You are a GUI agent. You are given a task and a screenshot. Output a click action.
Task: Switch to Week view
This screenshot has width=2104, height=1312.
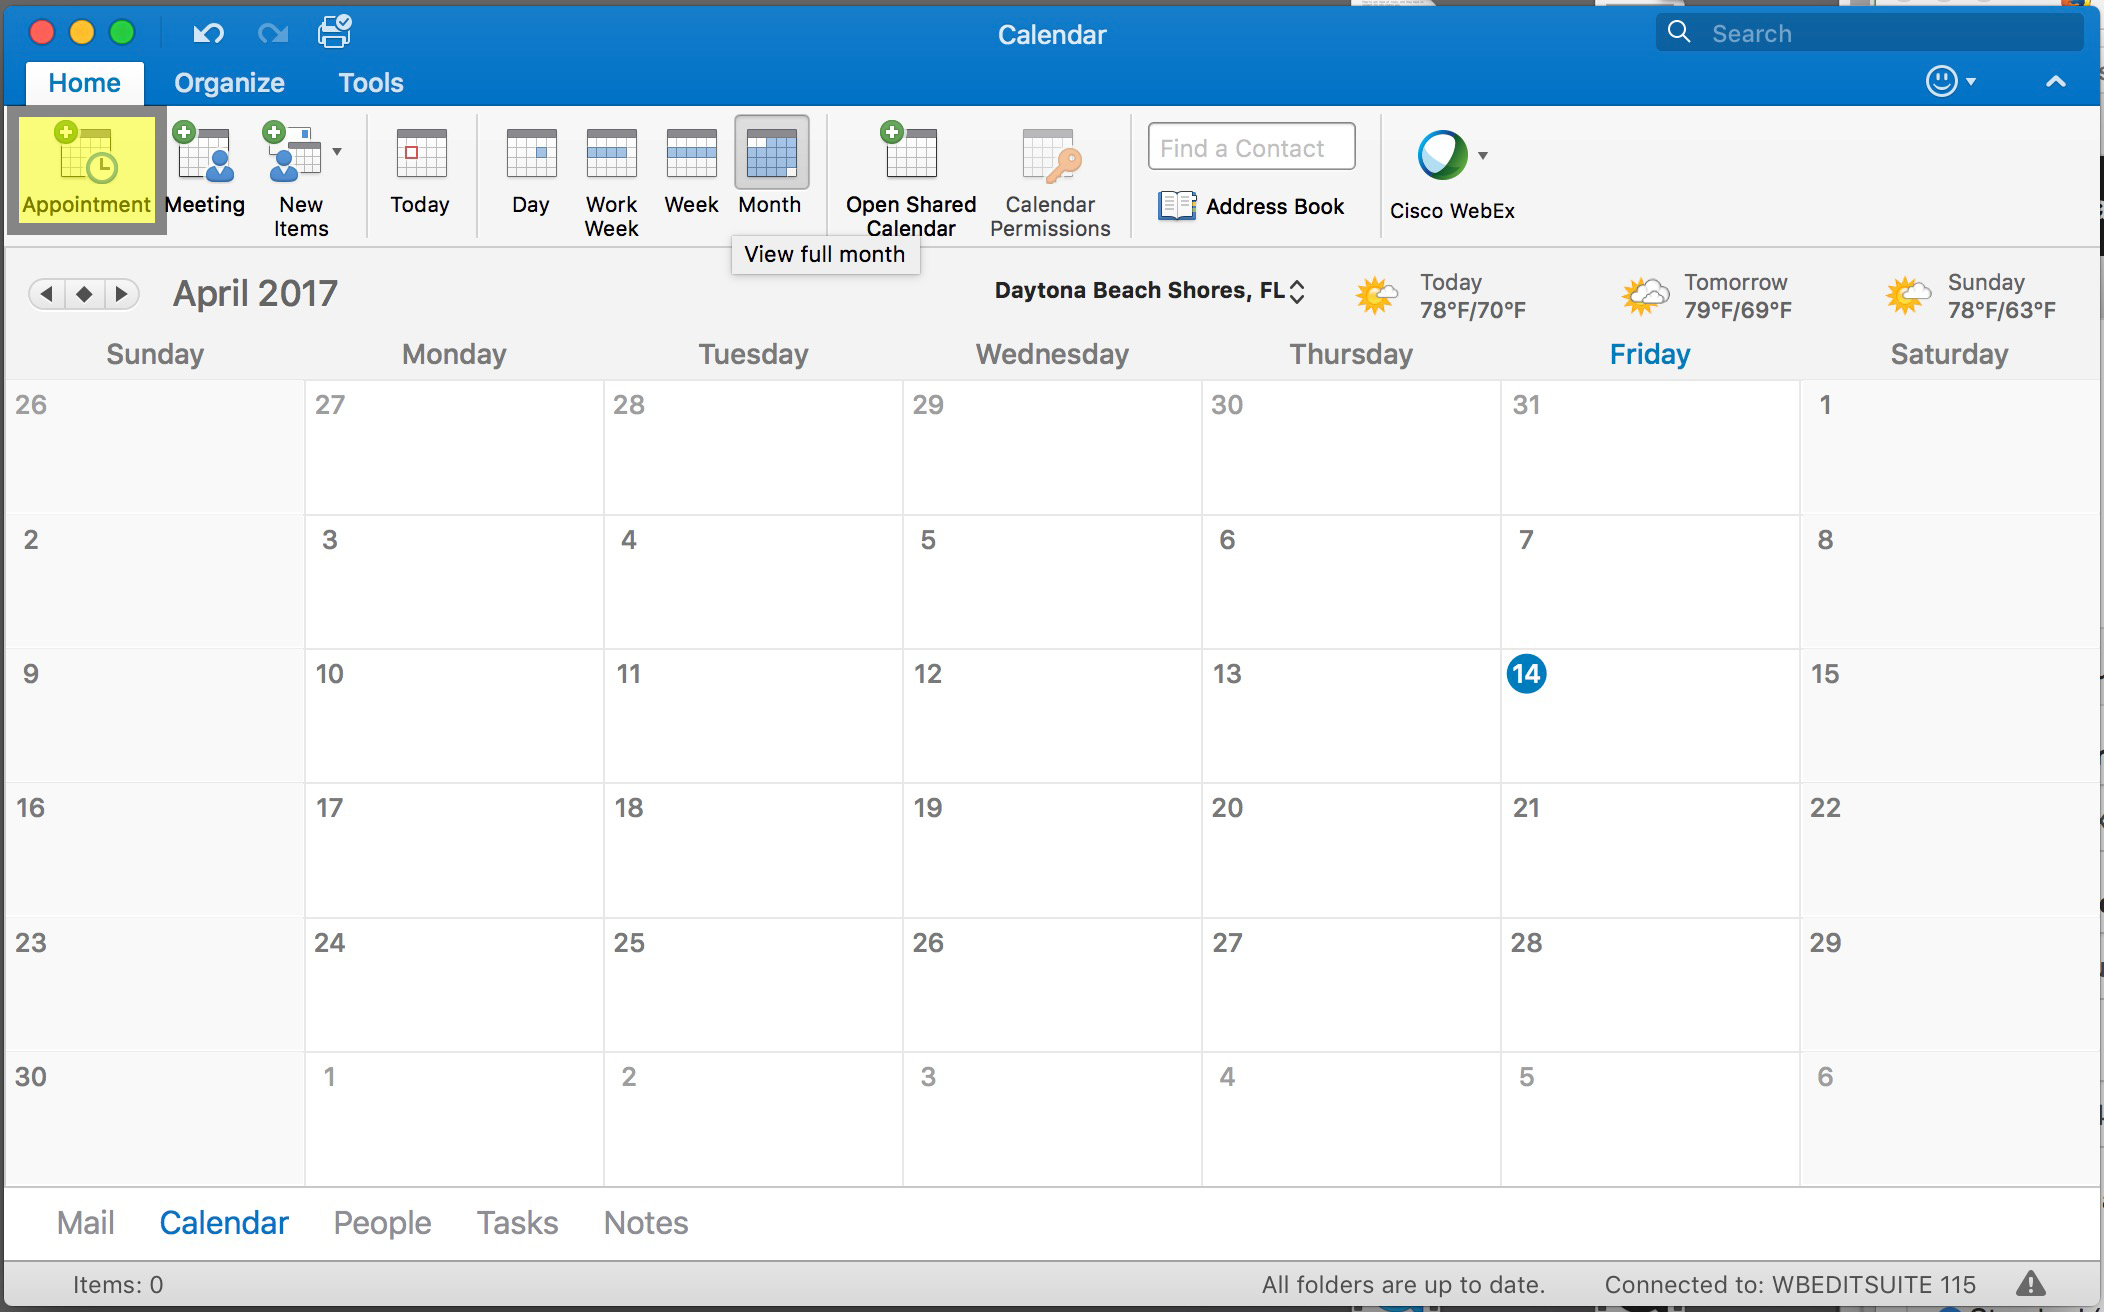click(691, 171)
